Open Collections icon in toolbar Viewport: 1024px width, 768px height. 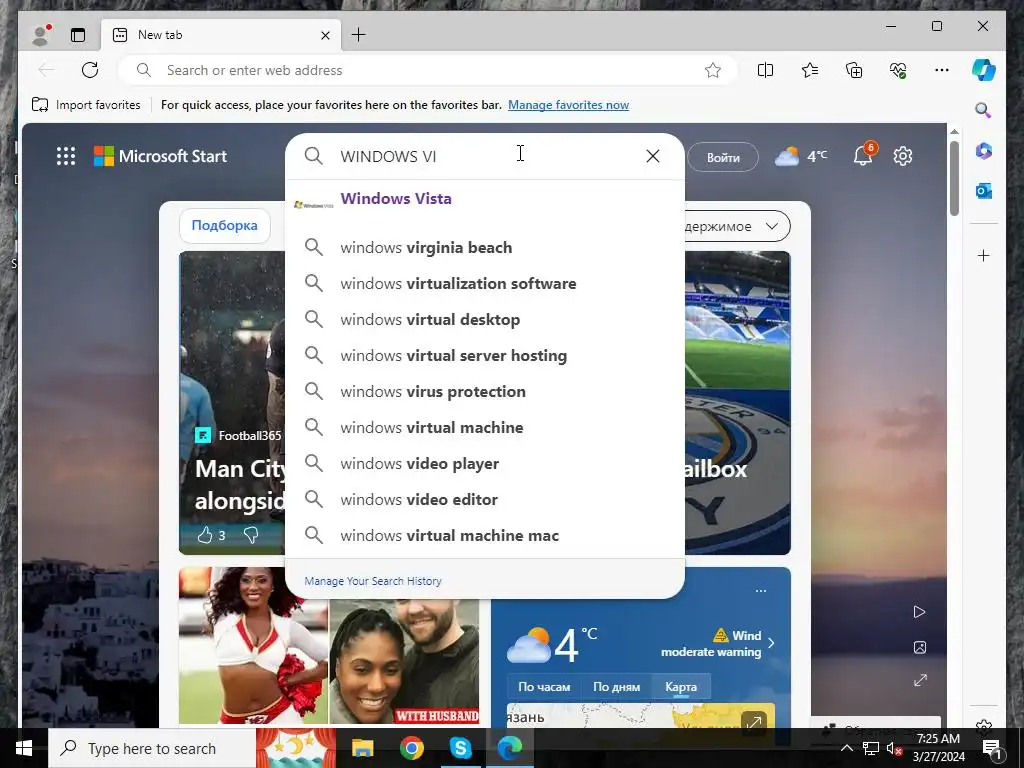click(x=854, y=70)
